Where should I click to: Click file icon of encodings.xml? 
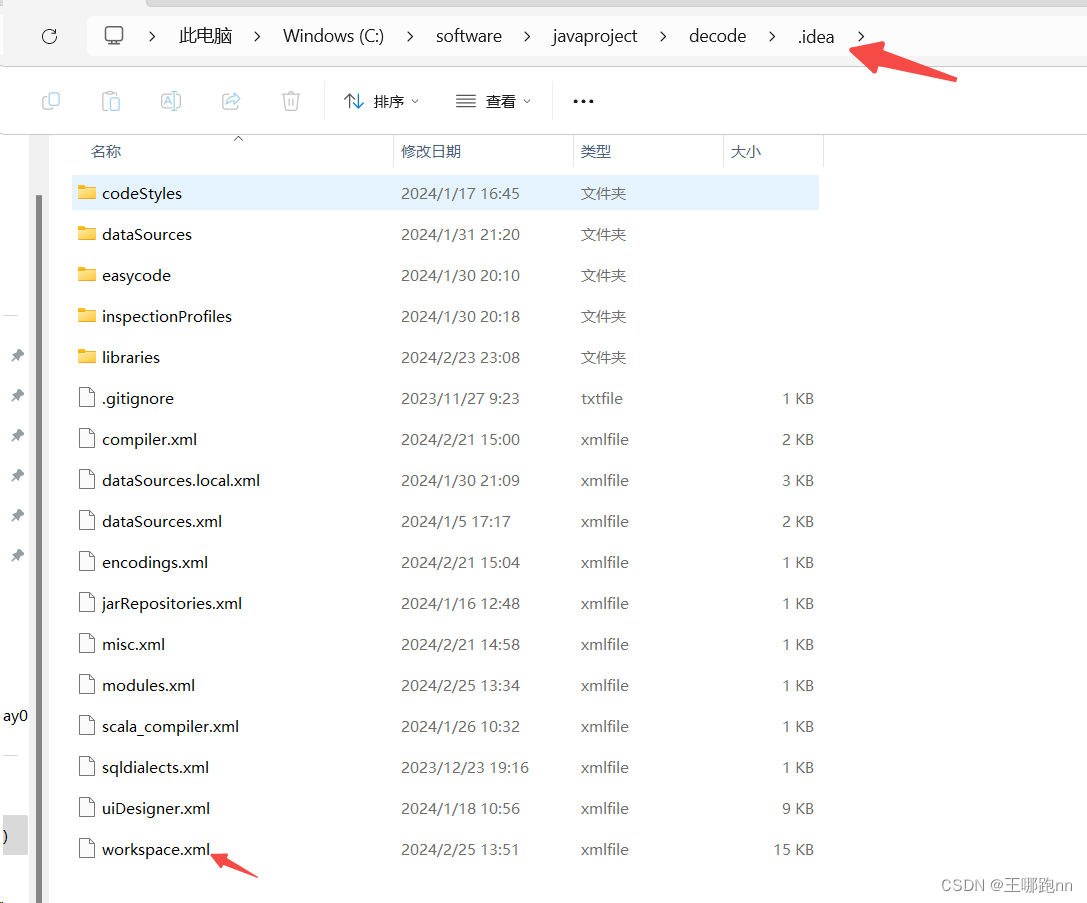pyautogui.click(x=87, y=561)
